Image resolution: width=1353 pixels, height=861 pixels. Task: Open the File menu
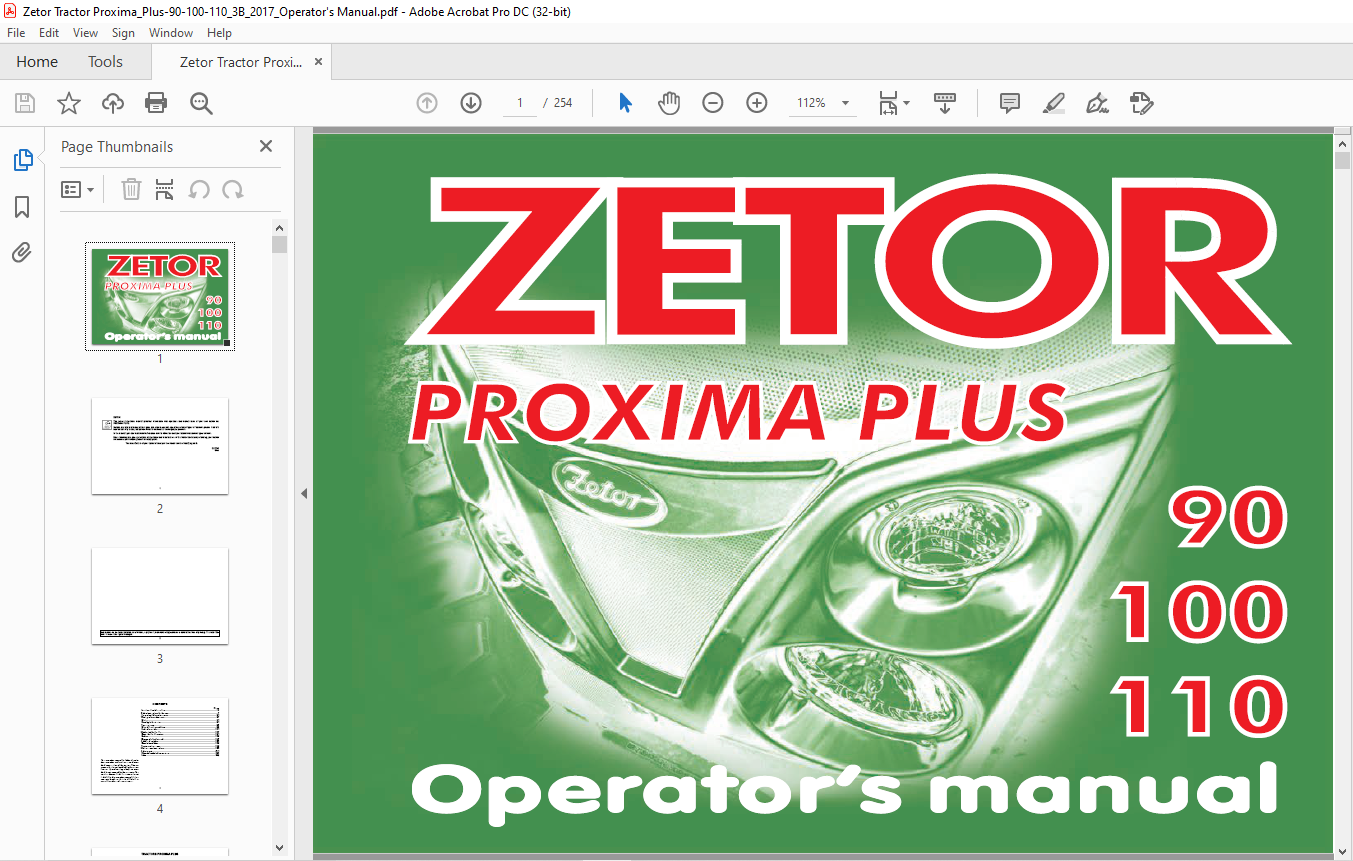click(x=16, y=33)
